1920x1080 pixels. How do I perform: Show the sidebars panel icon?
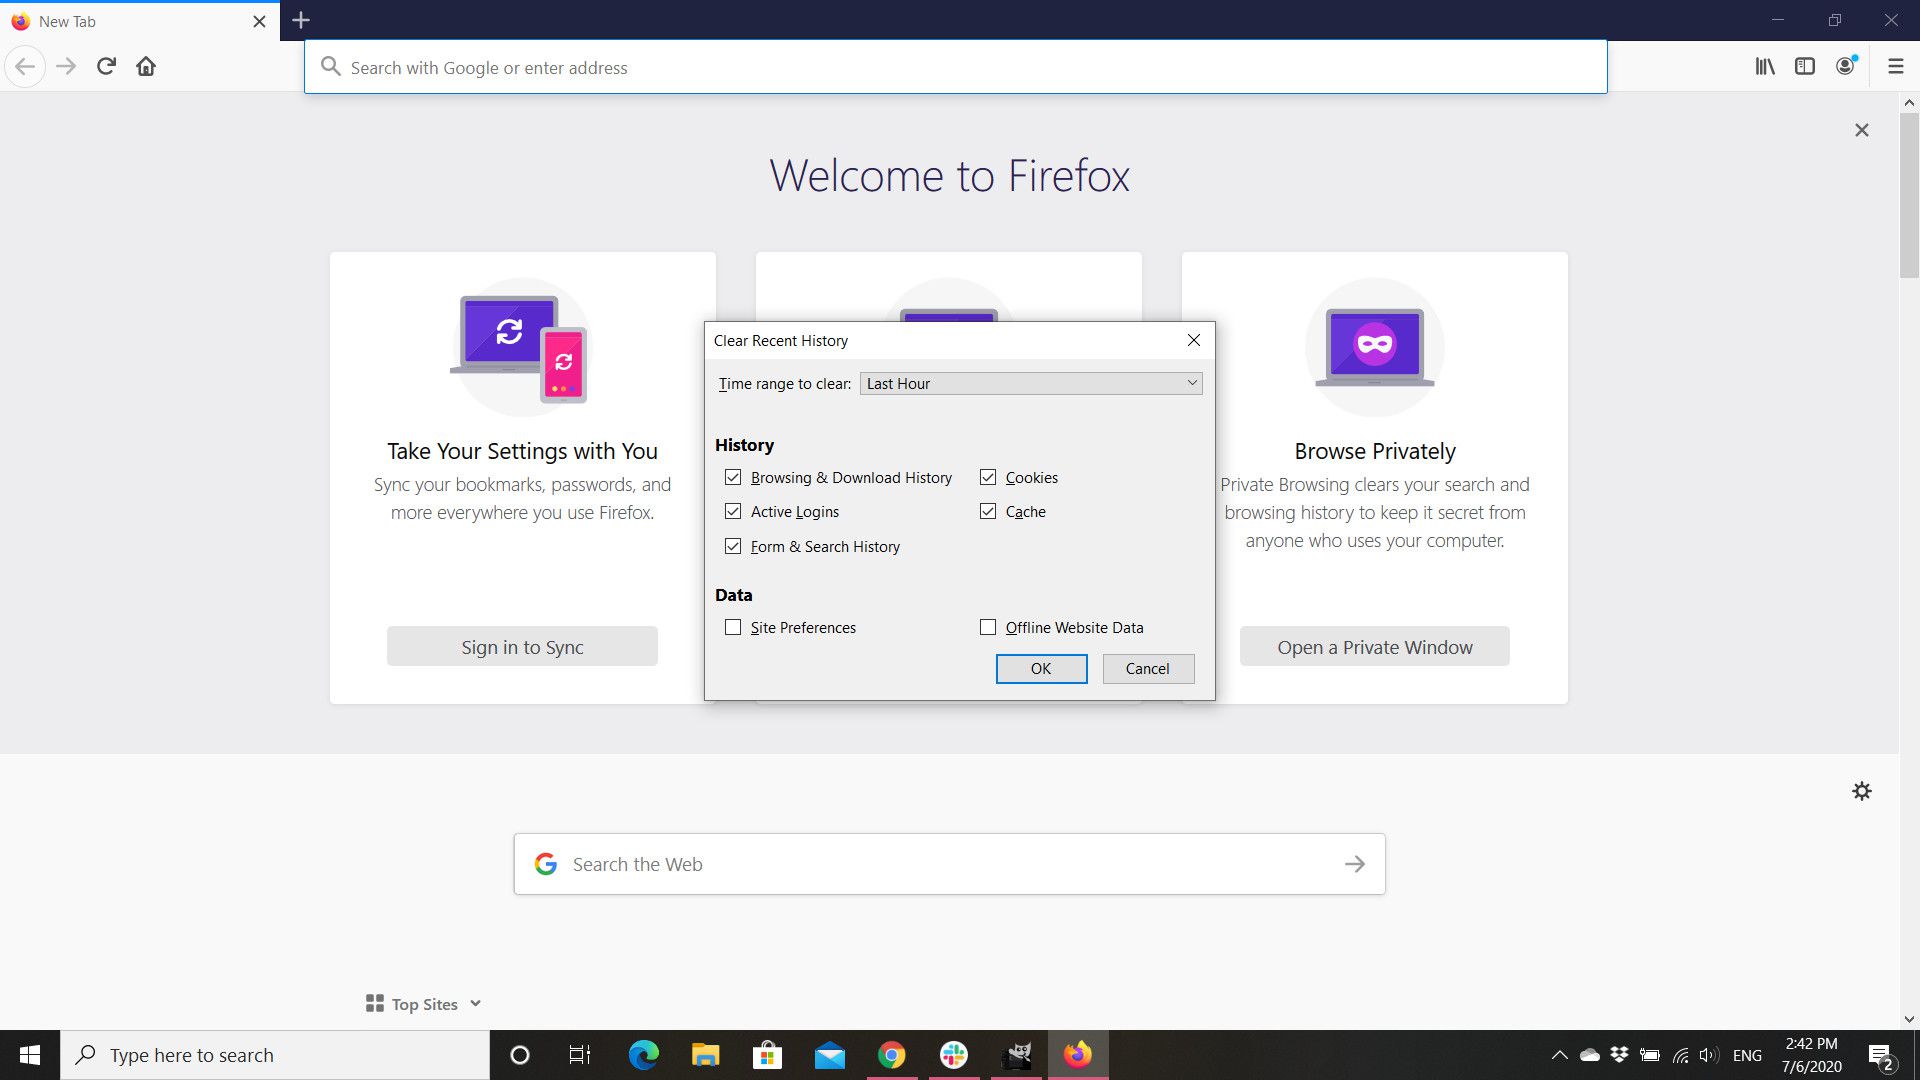pos(1805,67)
